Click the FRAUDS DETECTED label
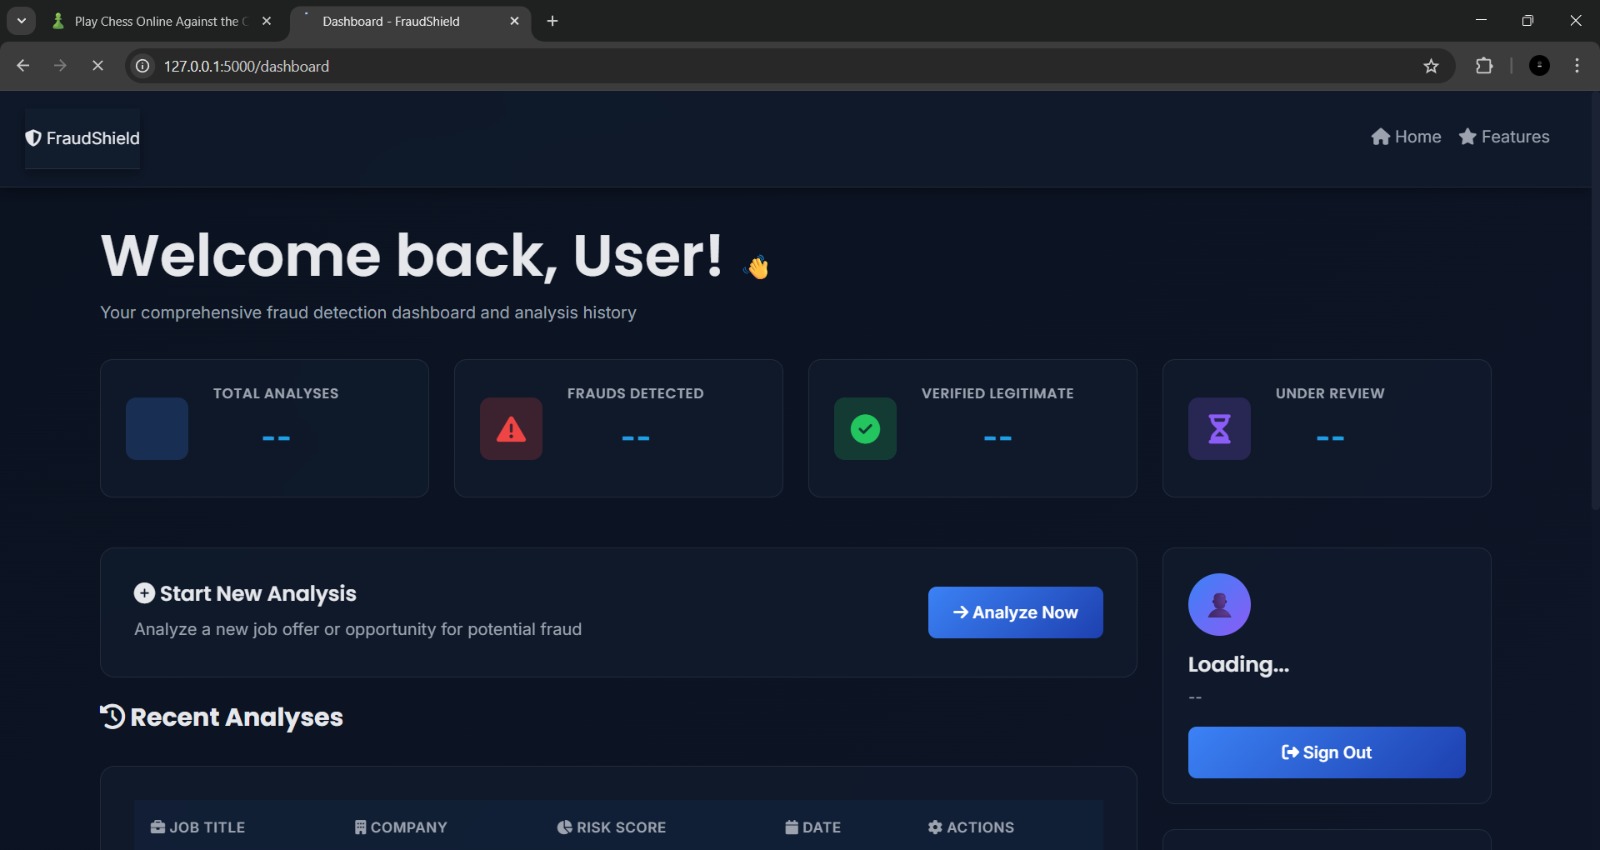This screenshot has height=850, width=1600. [635, 394]
